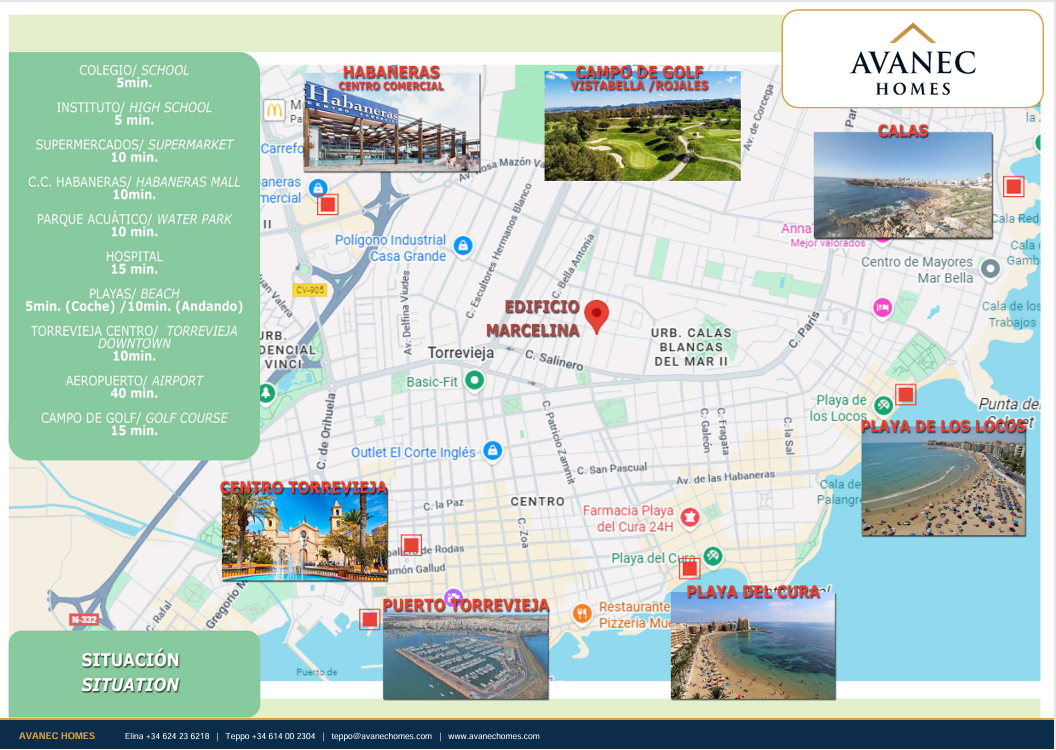
Task: Click the EDIFICIO MARCELINA label
Action: [x=533, y=318]
